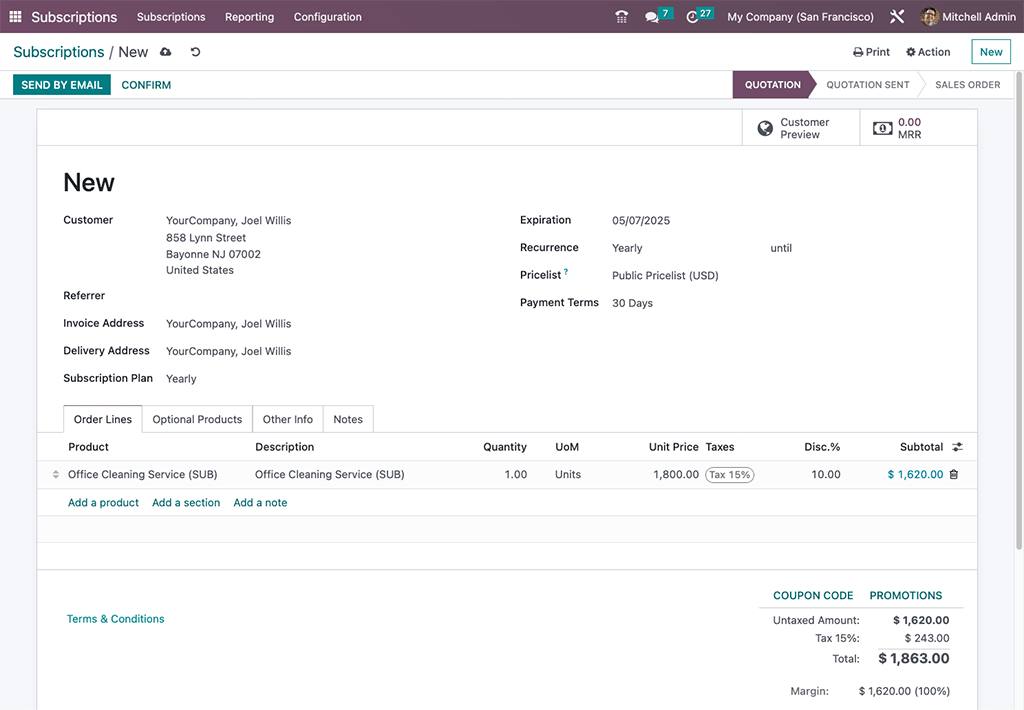The image size is (1024, 710).
Task: Click the Tax 15% tag on the order line
Action: coord(729,474)
